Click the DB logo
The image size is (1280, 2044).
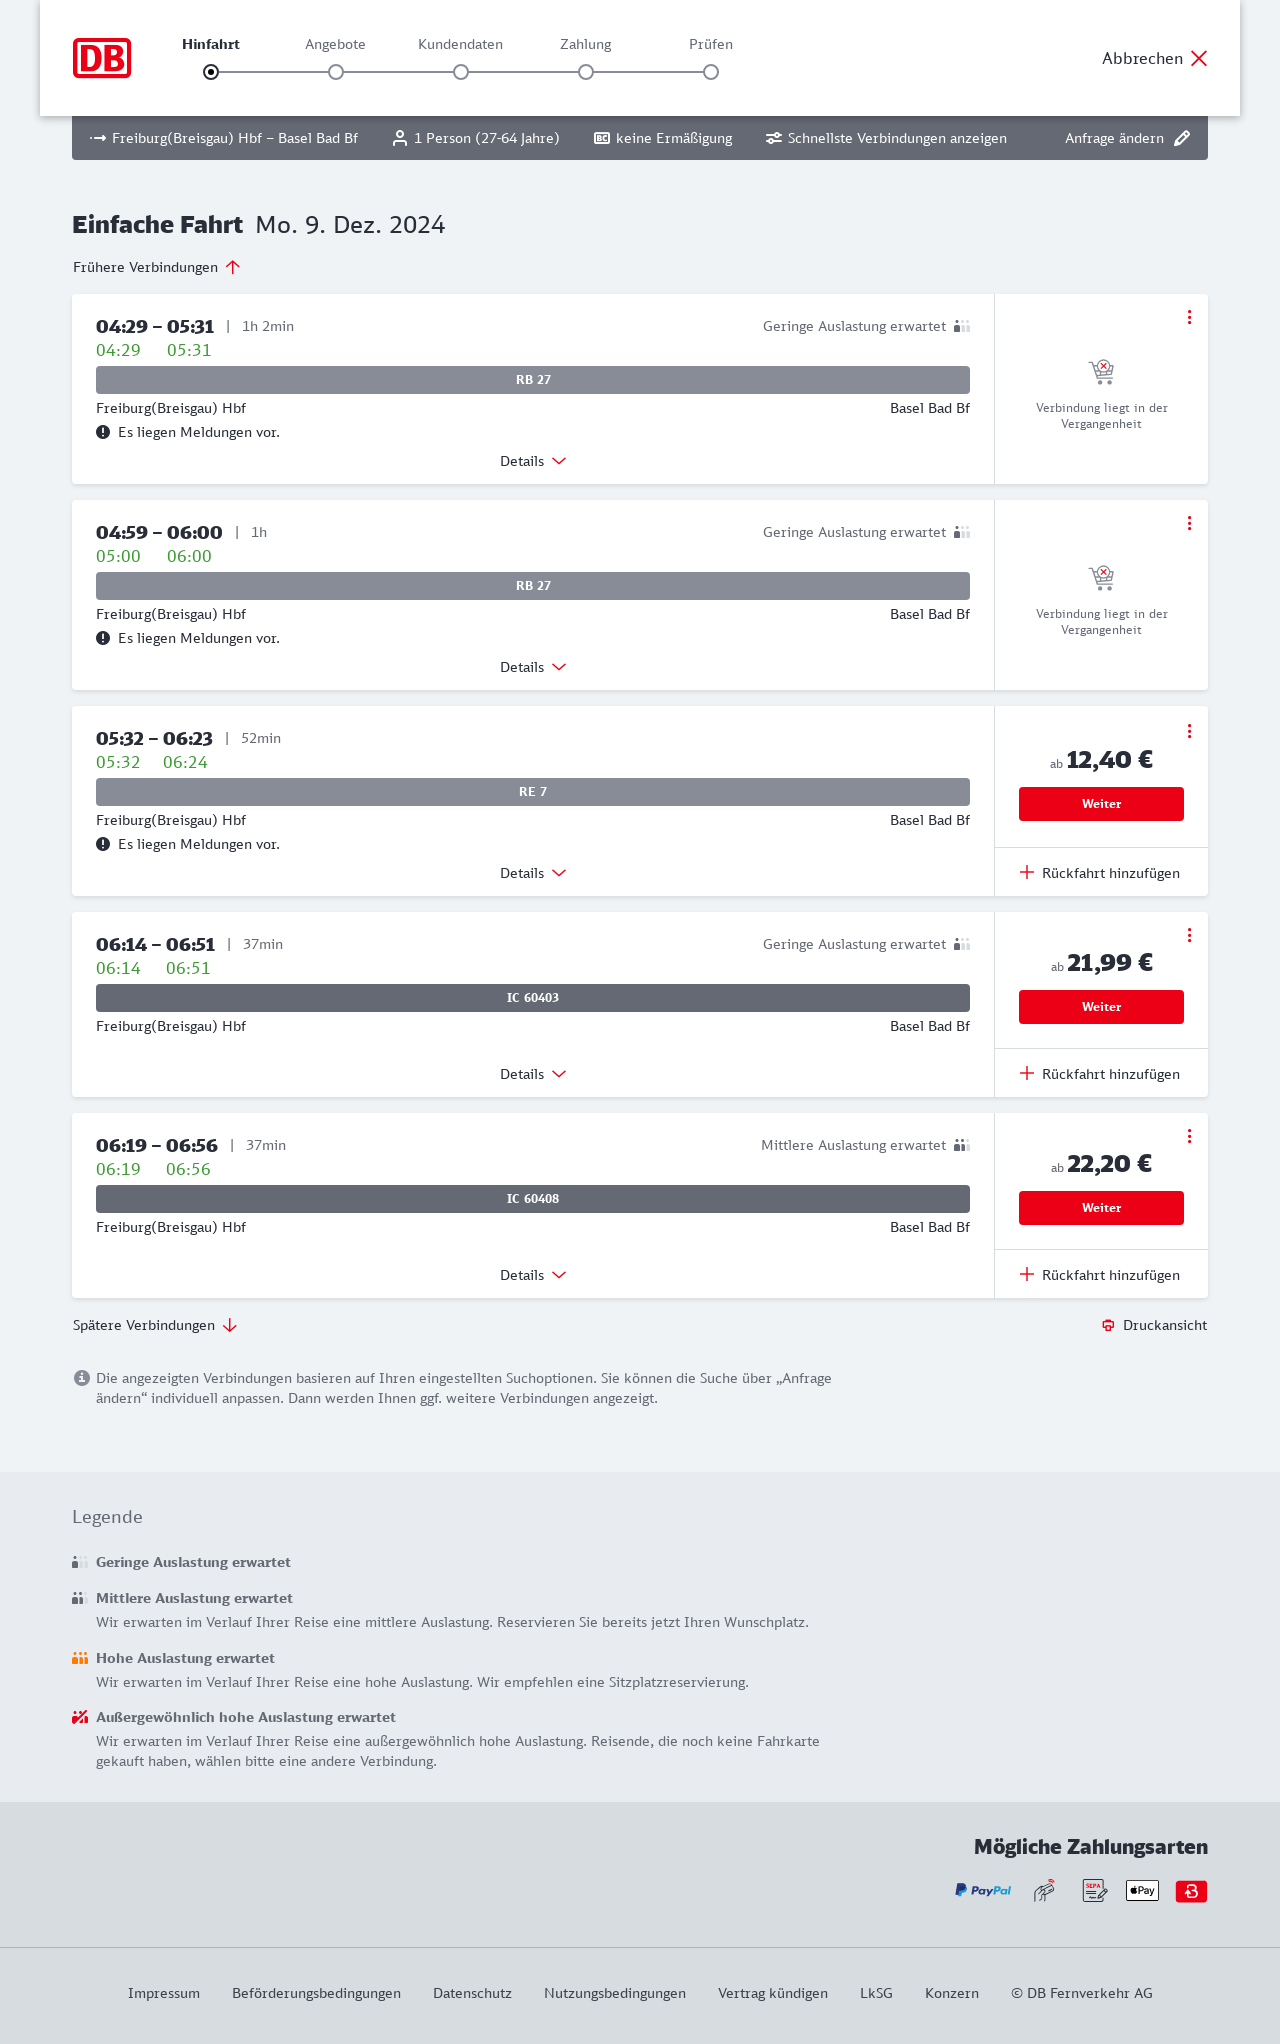coord(102,58)
